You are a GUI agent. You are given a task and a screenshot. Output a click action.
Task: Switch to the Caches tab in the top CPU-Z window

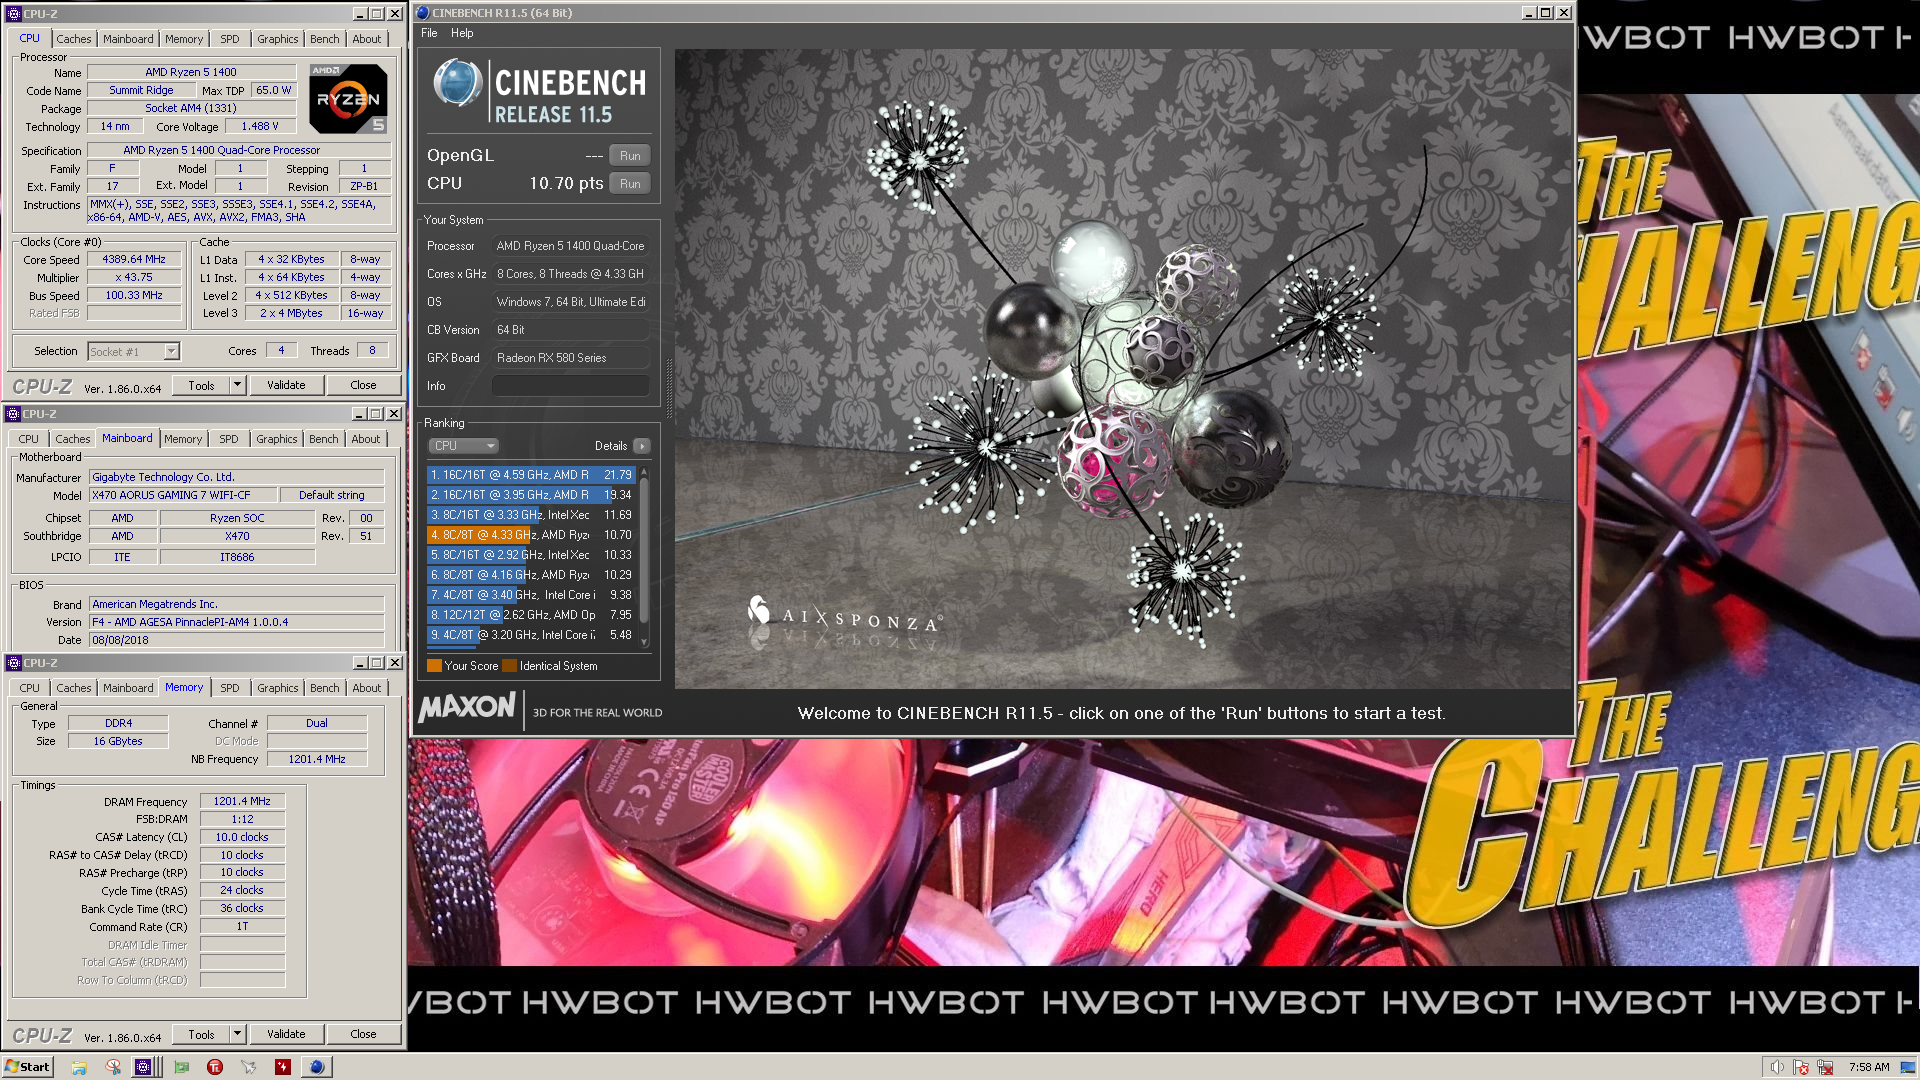point(73,39)
